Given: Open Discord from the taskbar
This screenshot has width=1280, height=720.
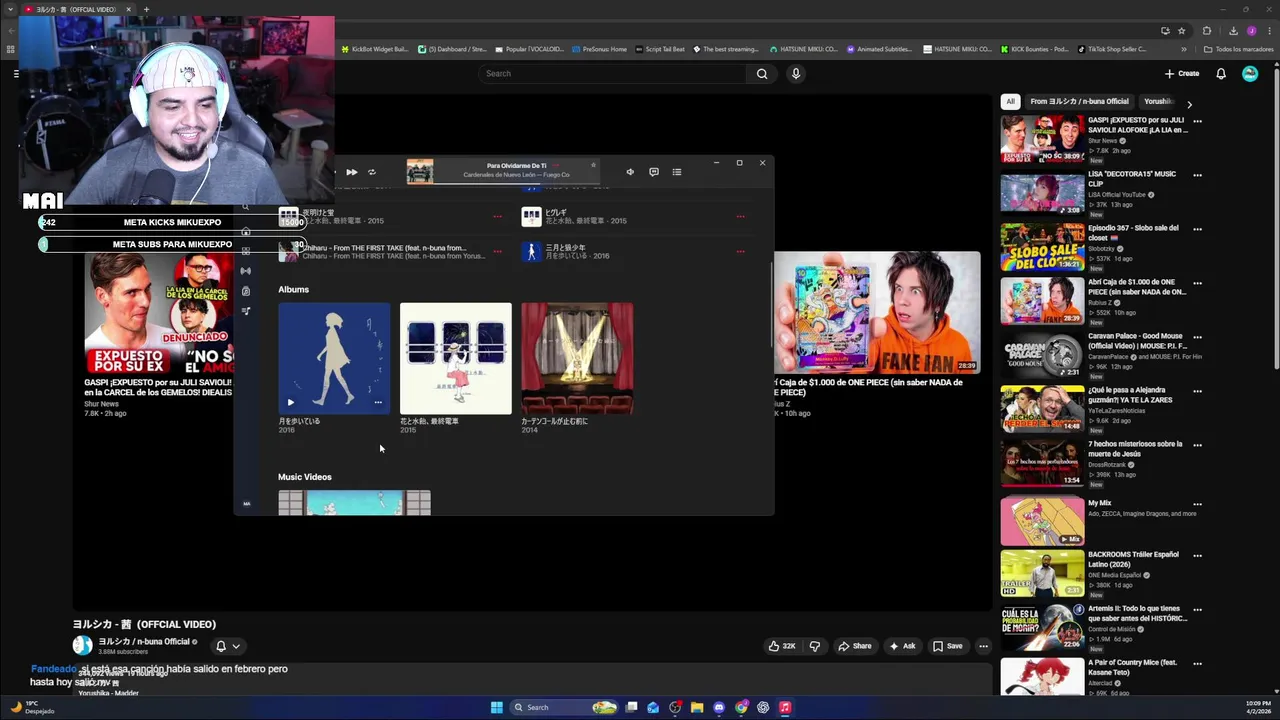Looking at the screenshot, I should tap(719, 707).
